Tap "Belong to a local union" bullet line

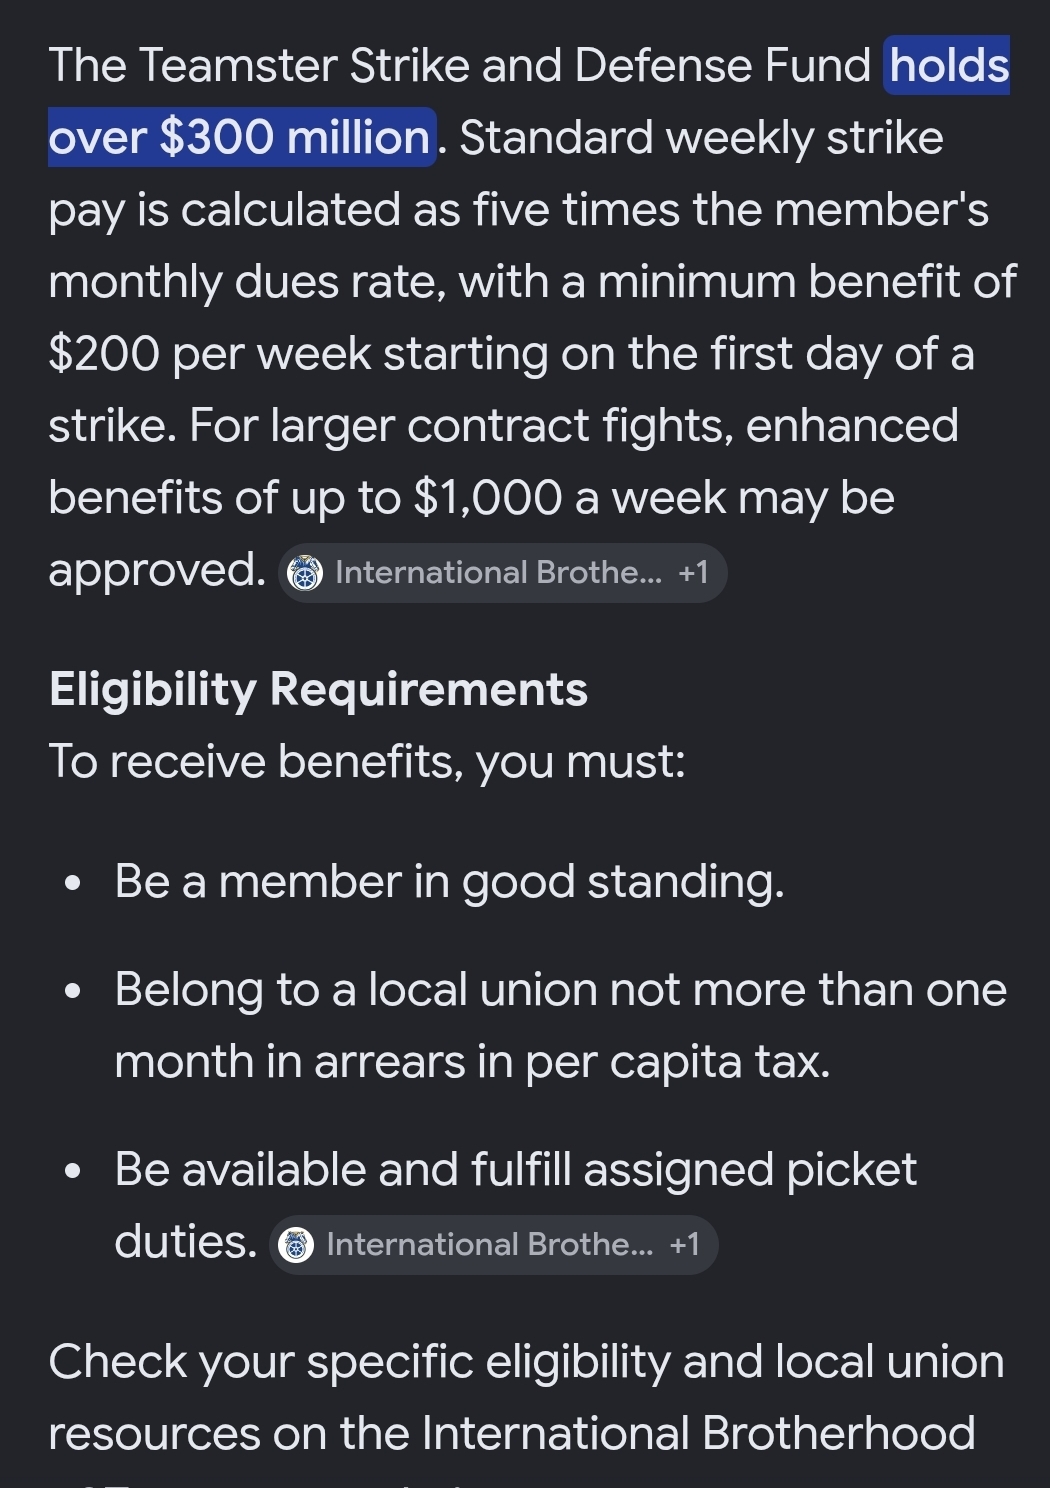click(x=560, y=990)
